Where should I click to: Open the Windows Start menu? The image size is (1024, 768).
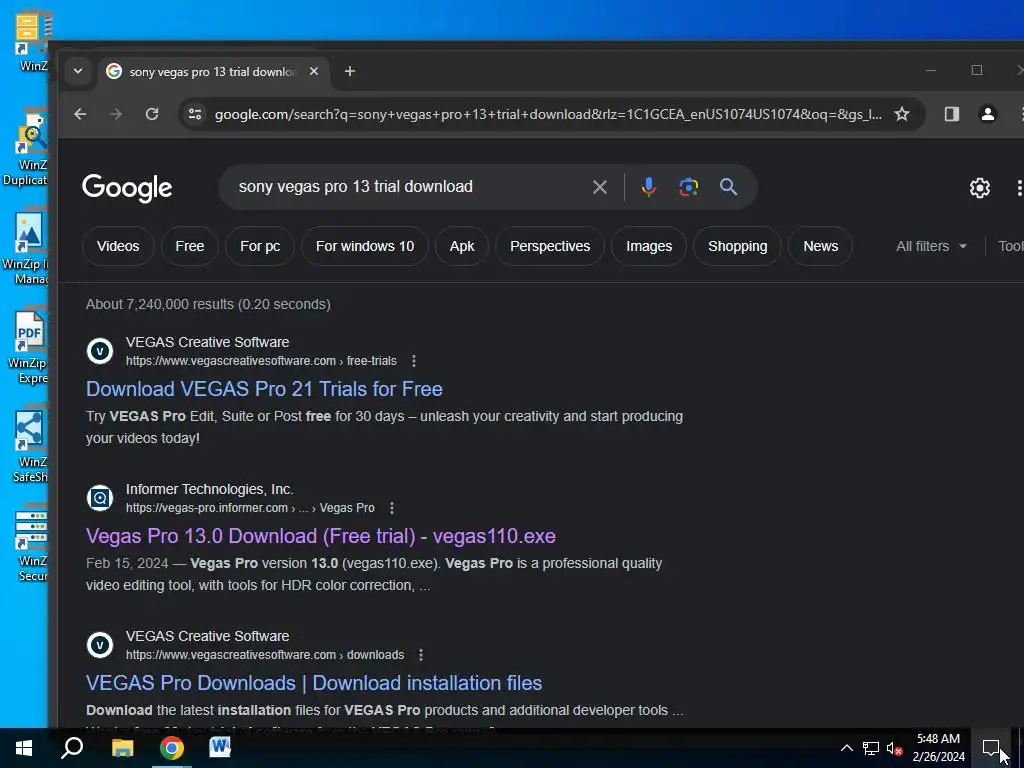coord(24,748)
